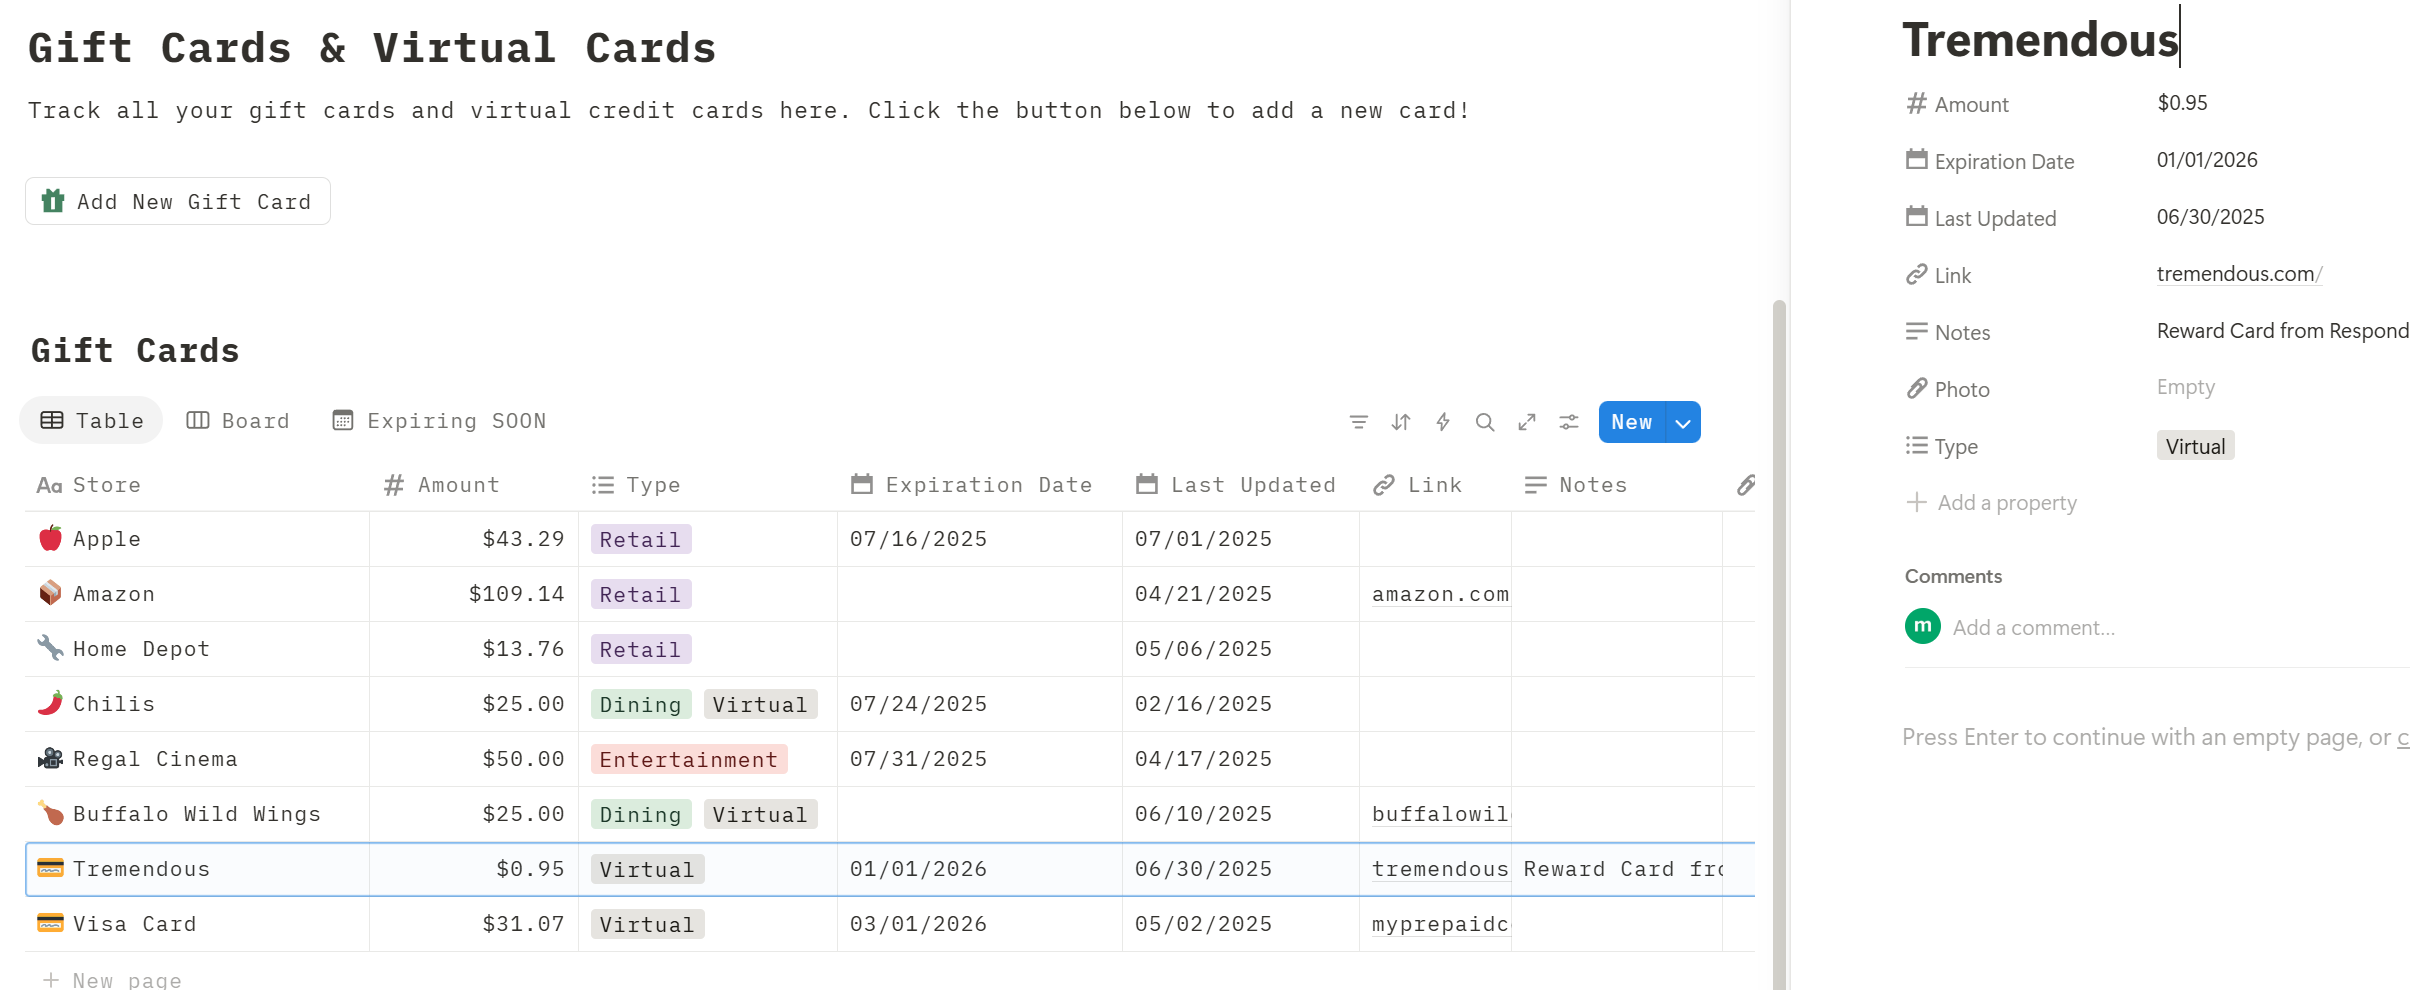Click the 01/01/2026 expiration value in panel
This screenshot has height=990, width=2410.
pos(2207,160)
